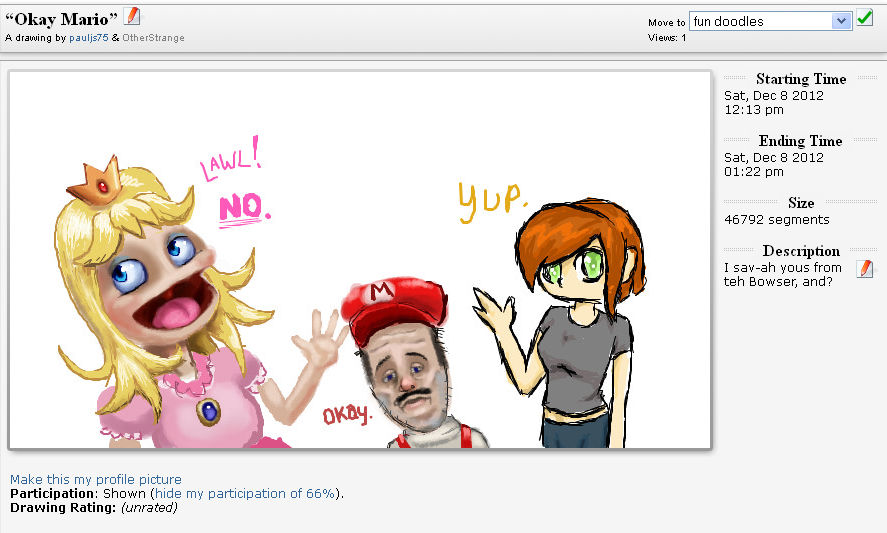Click the "12:13 pm" start time value
This screenshot has width=887, height=533.
click(x=754, y=110)
